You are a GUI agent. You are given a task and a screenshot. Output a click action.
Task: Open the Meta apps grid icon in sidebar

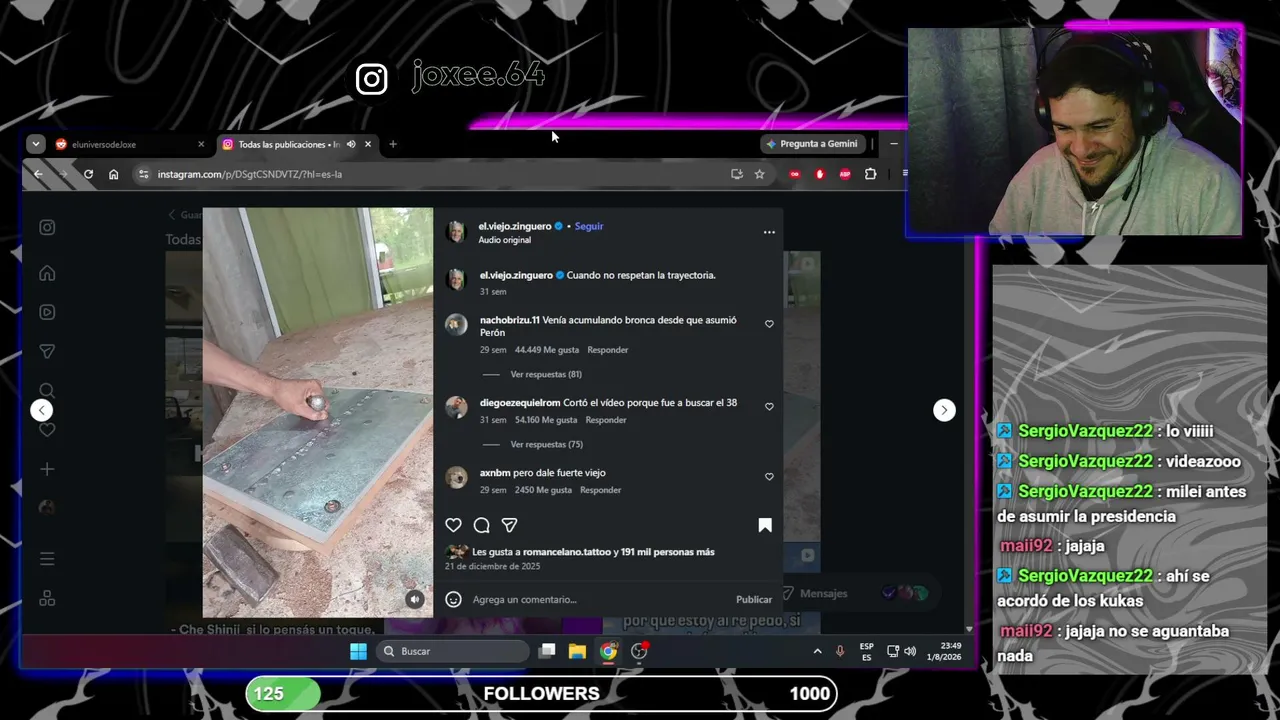tap(47, 598)
